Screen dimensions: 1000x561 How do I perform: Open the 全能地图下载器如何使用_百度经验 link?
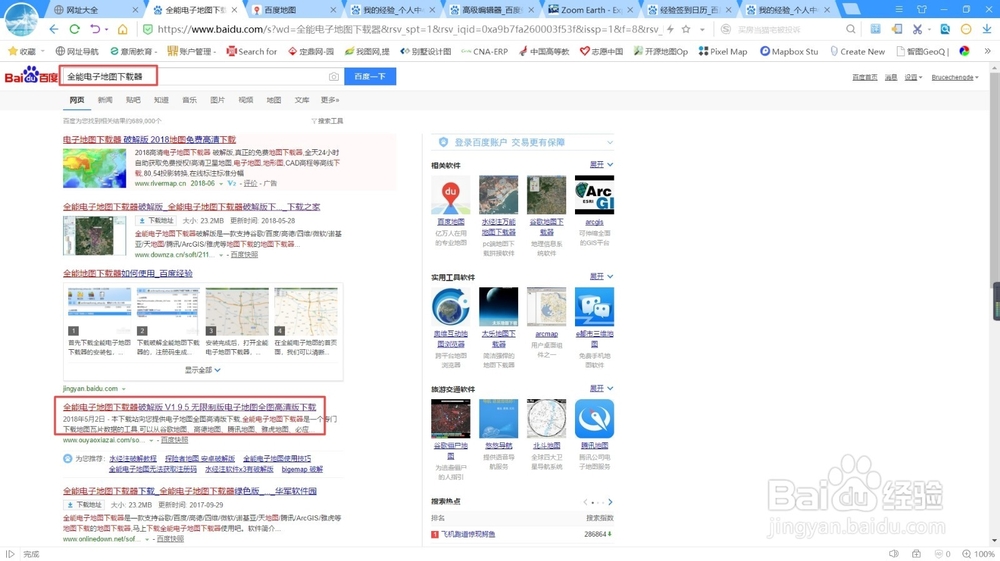(x=128, y=273)
